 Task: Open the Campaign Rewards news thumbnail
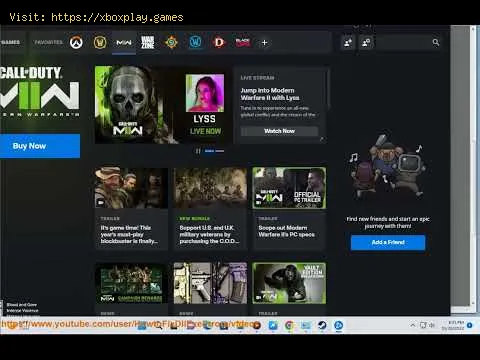(131, 283)
